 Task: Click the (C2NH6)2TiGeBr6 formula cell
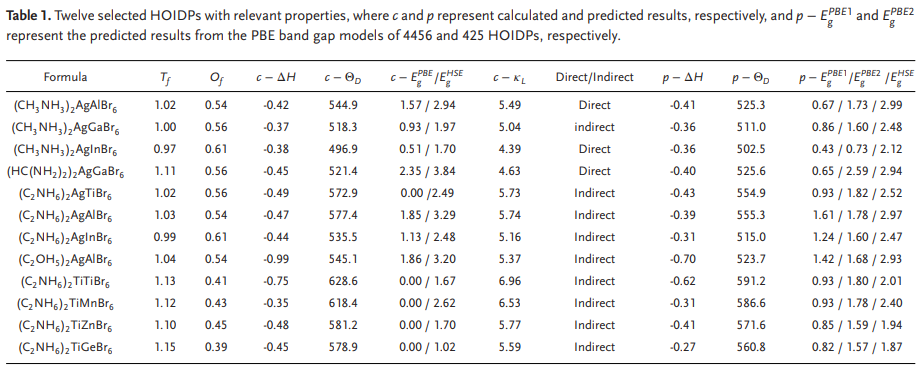tap(65, 348)
